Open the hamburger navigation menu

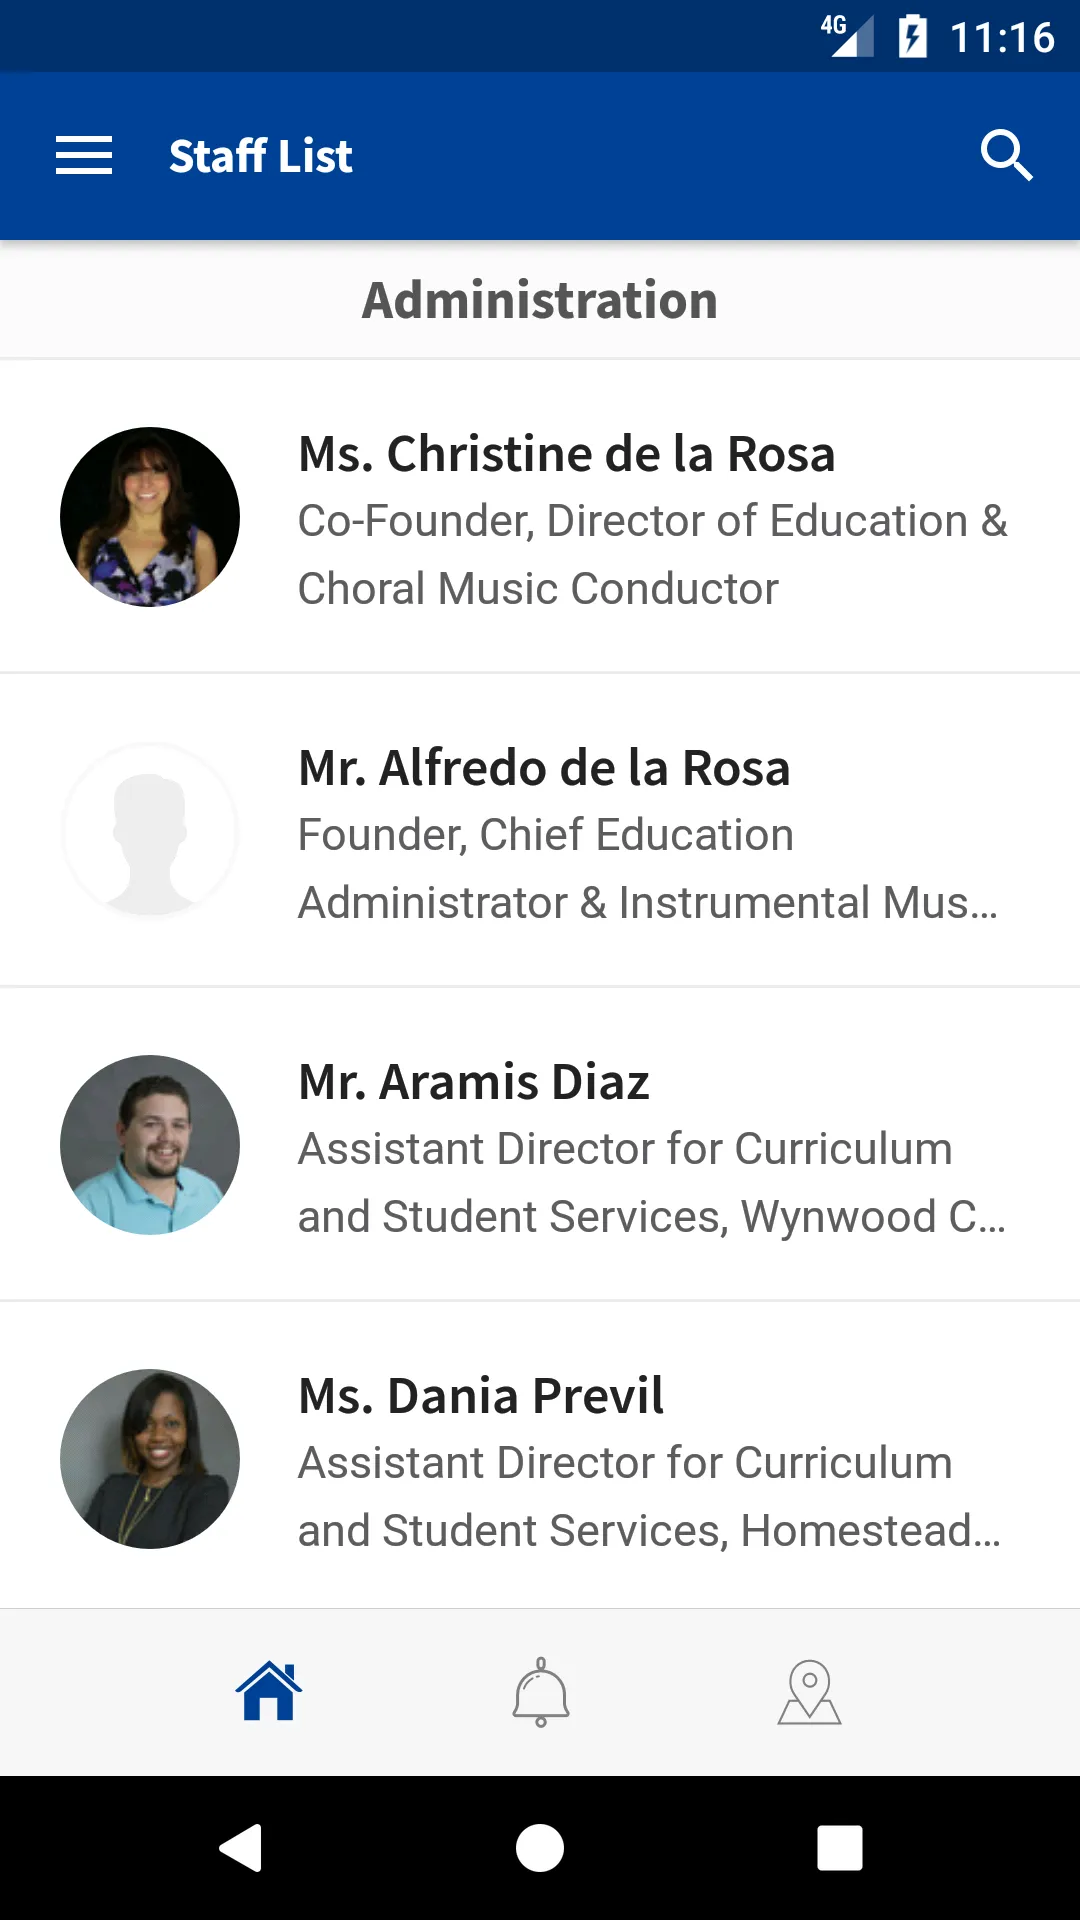[x=84, y=156]
